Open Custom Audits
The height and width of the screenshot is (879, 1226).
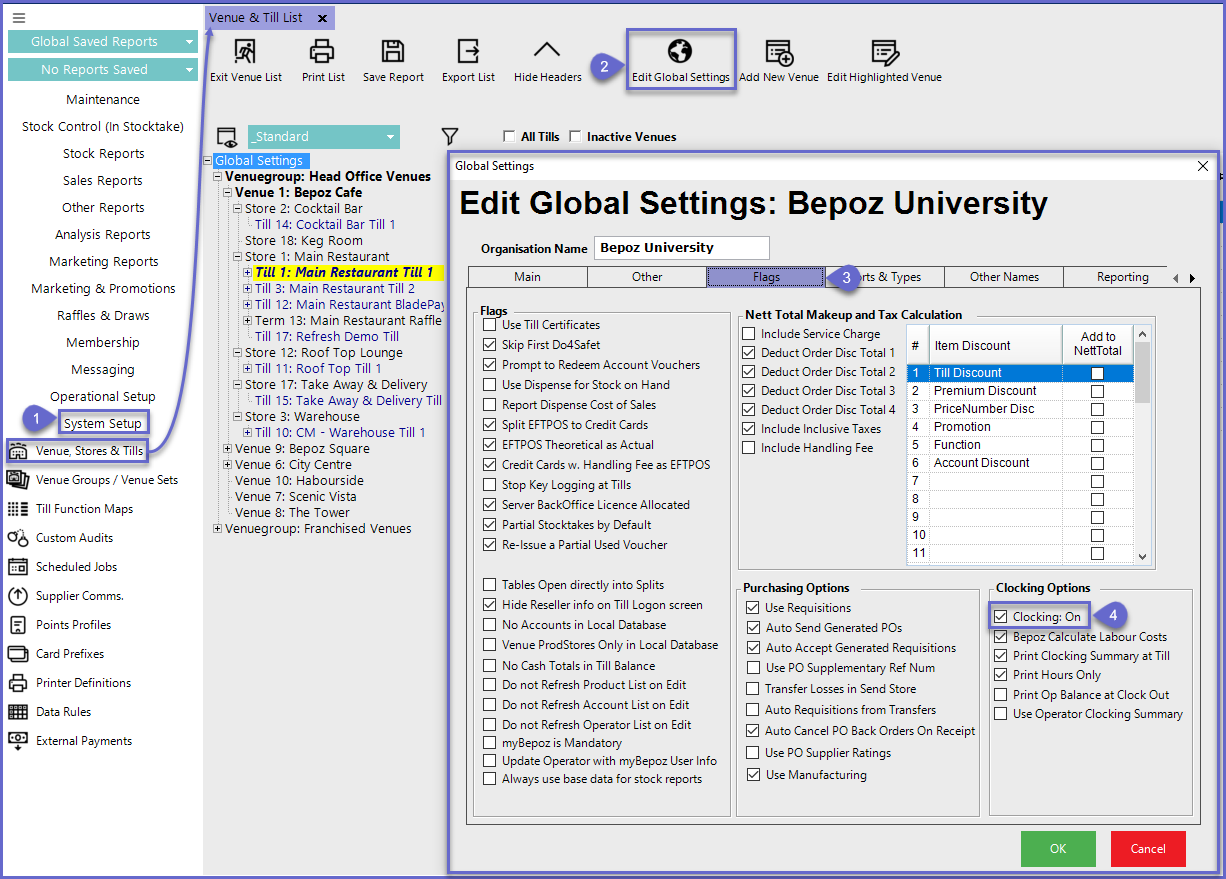click(61, 538)
